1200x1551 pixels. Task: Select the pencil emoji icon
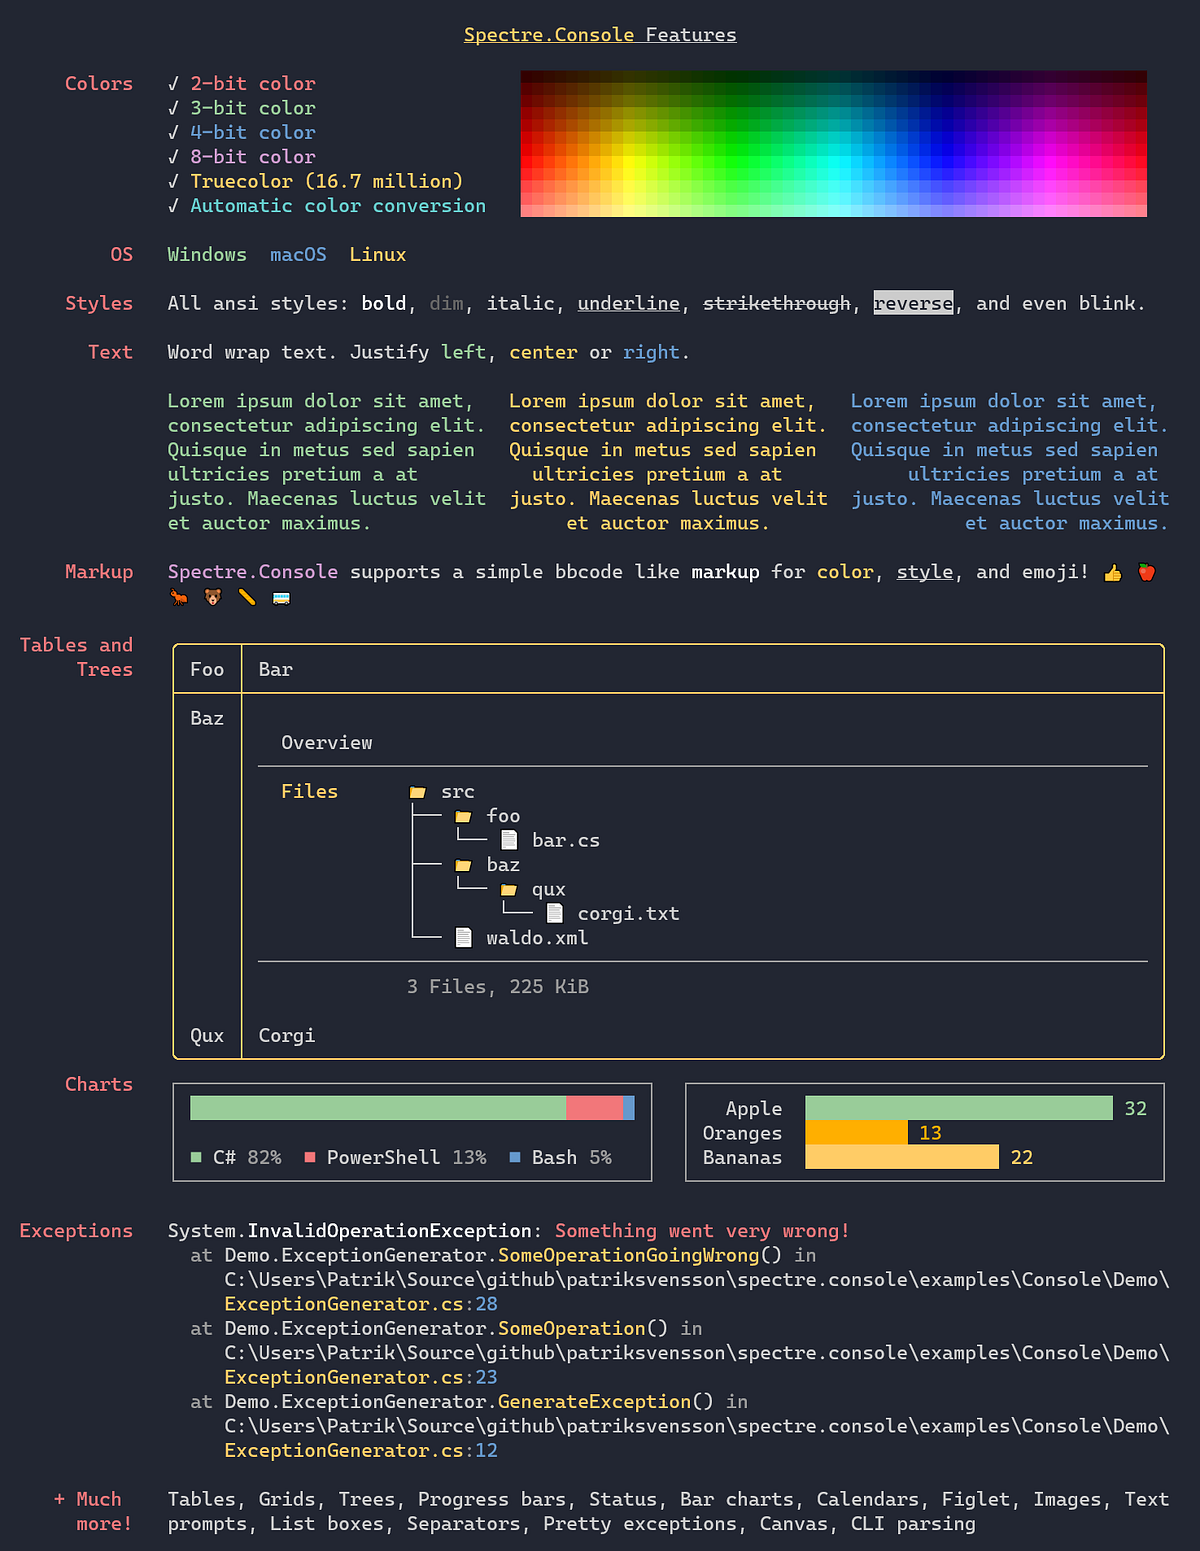click(246, 596)
